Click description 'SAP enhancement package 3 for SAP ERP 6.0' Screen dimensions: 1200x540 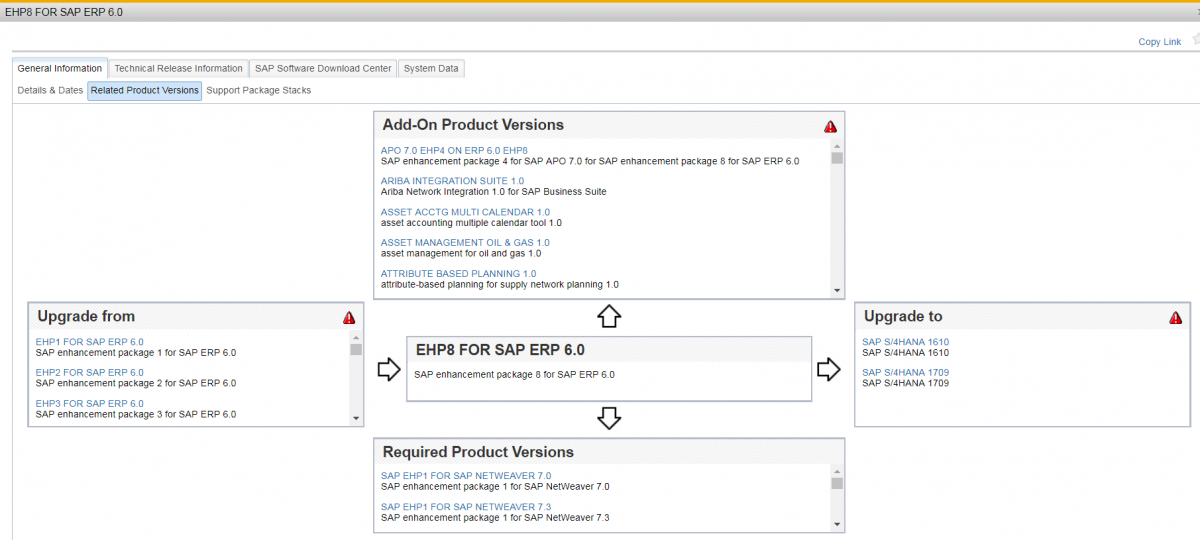[136, 414]
